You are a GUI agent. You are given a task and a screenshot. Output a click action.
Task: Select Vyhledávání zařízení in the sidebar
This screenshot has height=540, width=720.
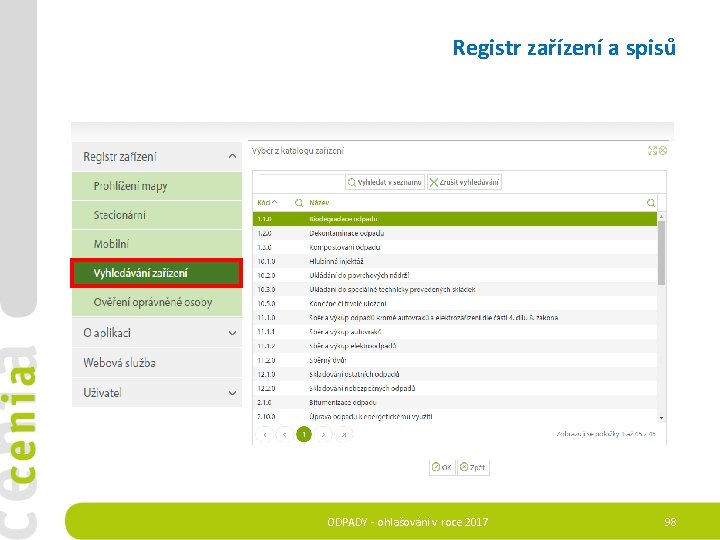tap(157, 273)
